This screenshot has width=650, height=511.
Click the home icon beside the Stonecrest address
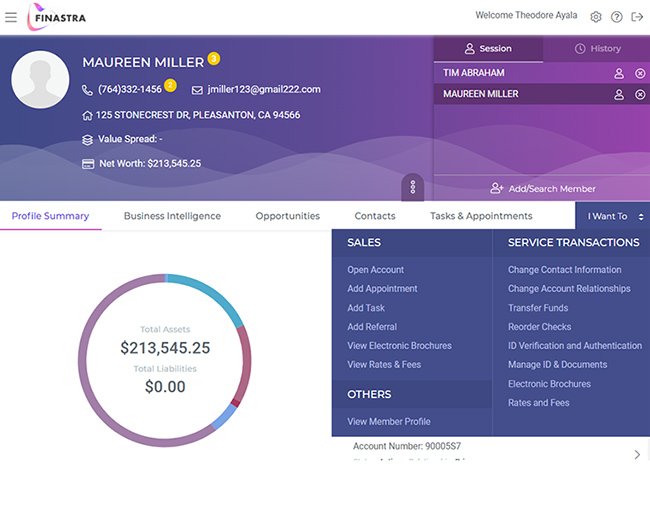point(87,116)
